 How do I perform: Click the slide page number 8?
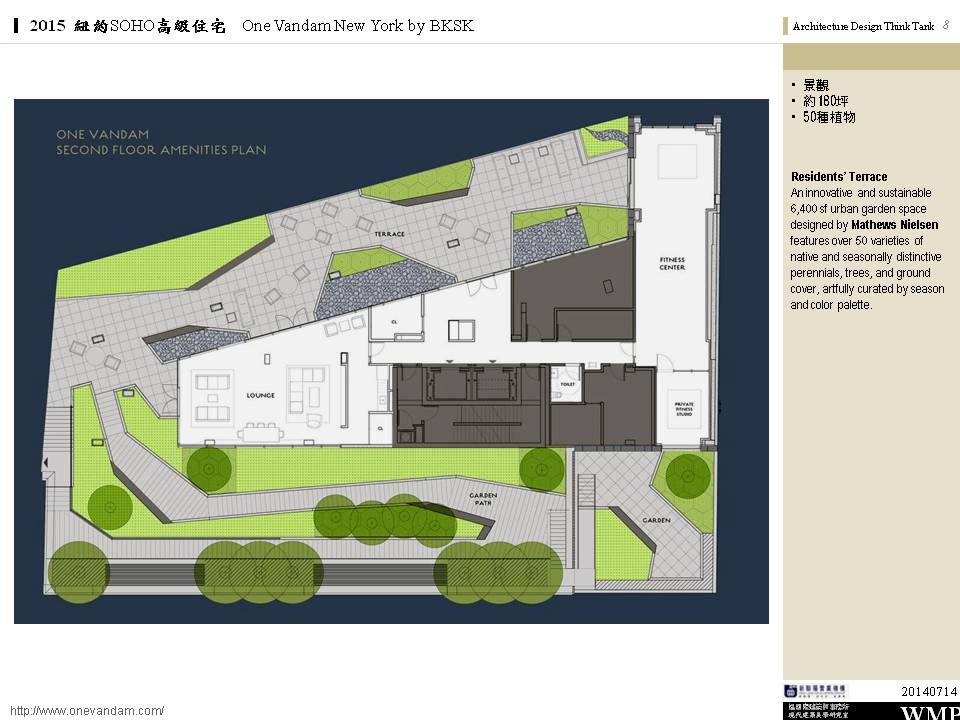(946, 26)
